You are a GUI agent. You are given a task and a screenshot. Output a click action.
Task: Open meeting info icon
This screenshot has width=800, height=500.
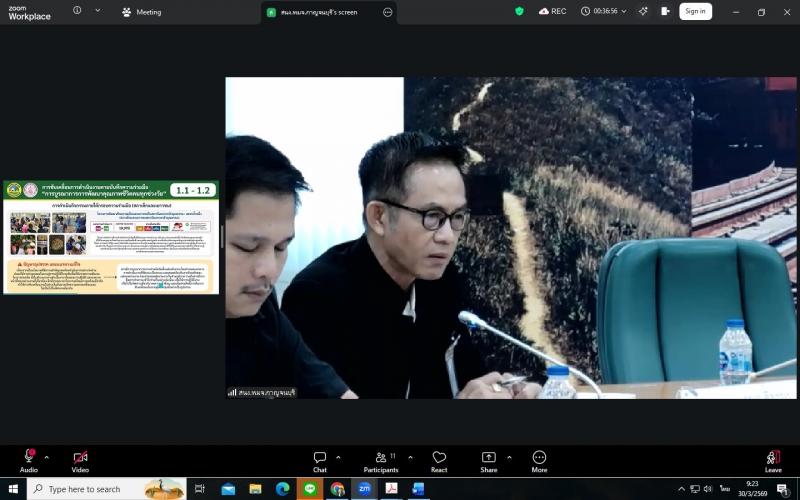pos(77,10)
